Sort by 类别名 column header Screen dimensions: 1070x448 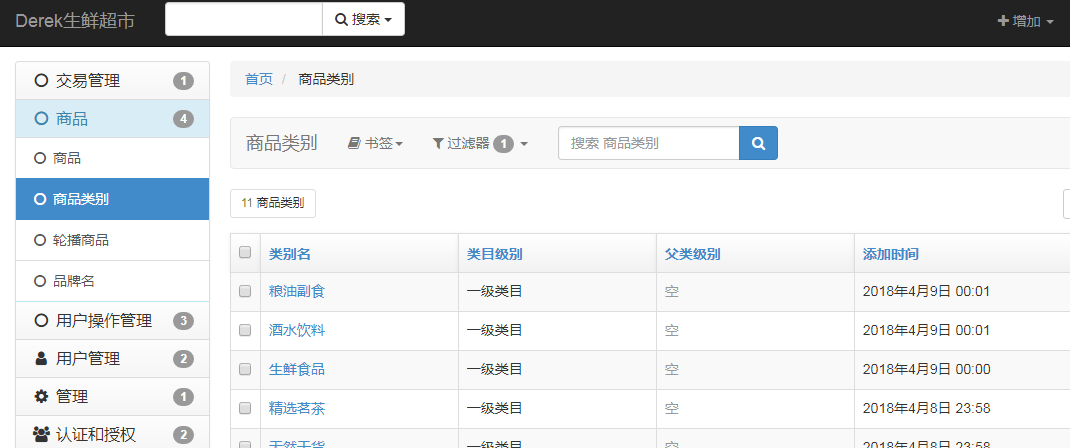click(290, 254)
